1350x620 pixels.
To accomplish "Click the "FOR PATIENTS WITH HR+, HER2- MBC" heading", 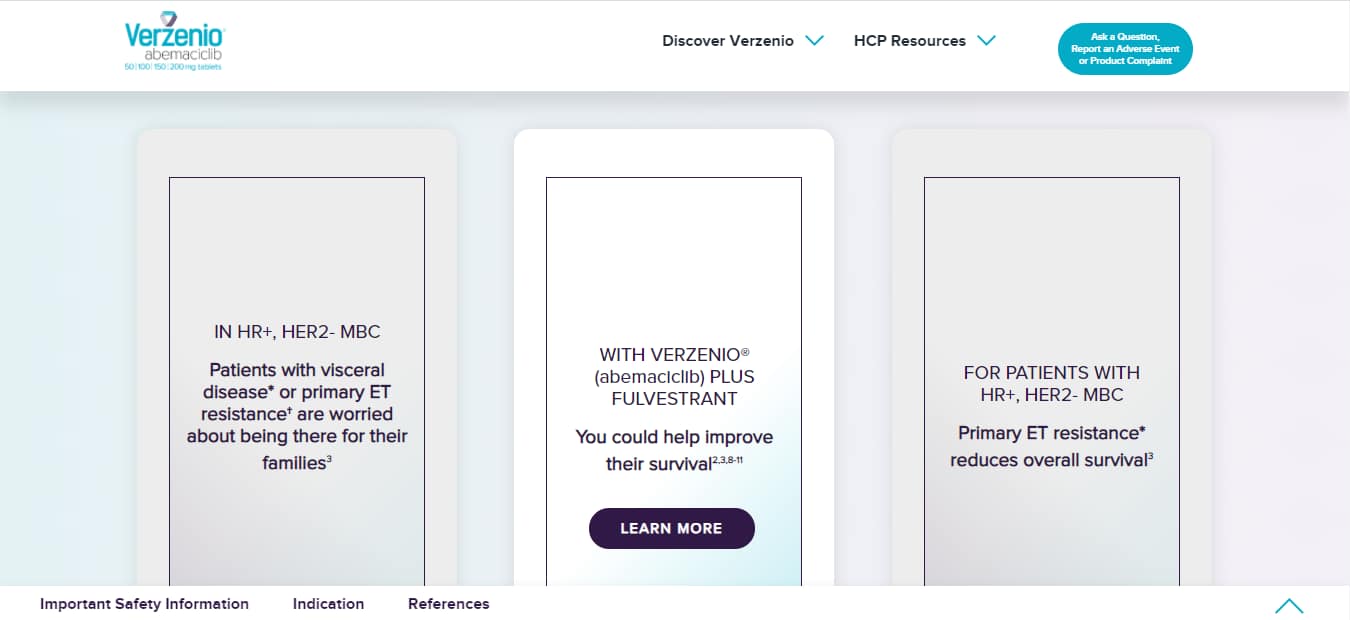I will click(x=1051, y=383).
